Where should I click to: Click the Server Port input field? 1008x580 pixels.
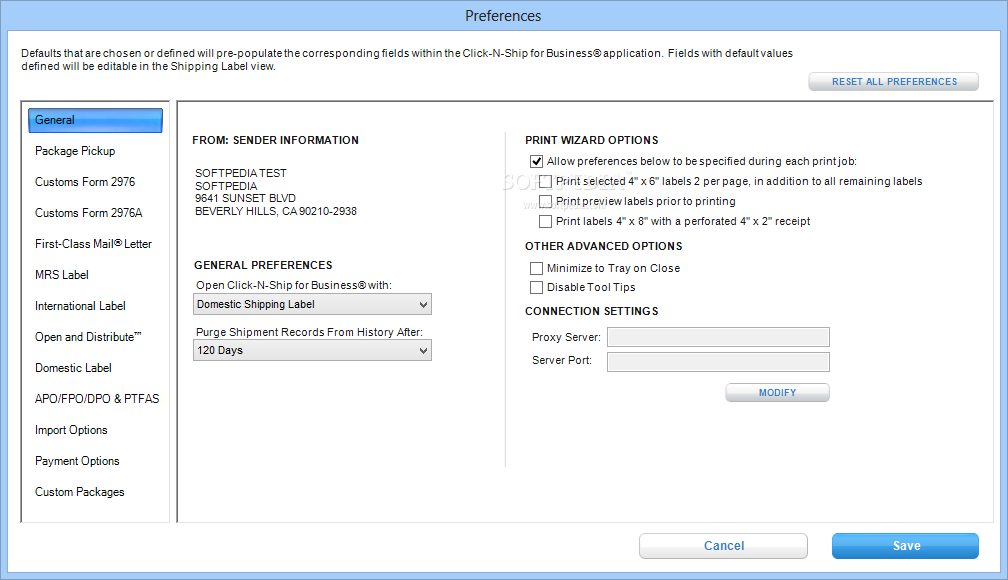[718, 361]
